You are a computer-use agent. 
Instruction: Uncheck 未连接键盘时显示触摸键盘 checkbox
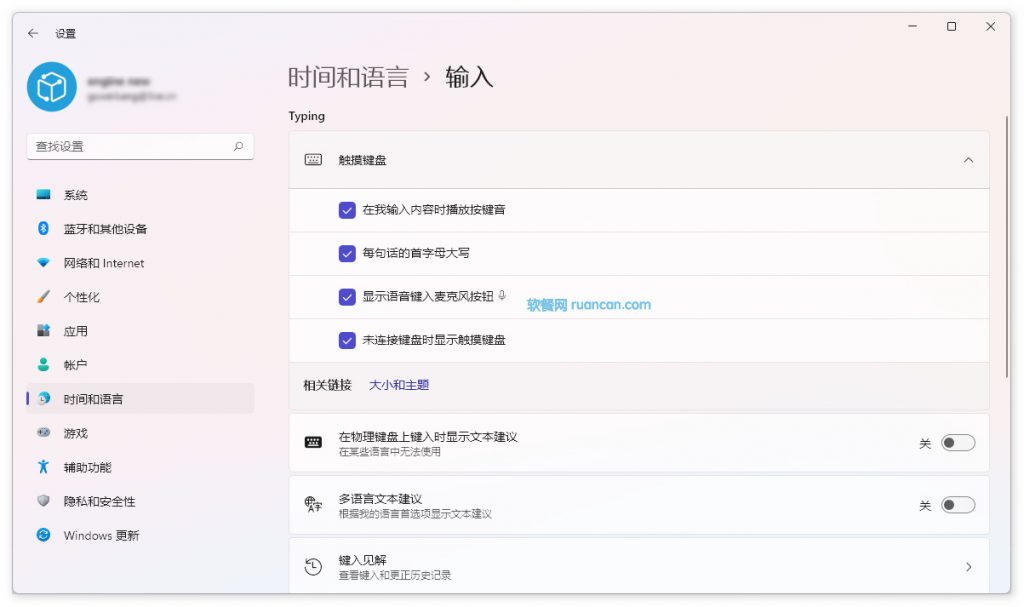(347, 340)
